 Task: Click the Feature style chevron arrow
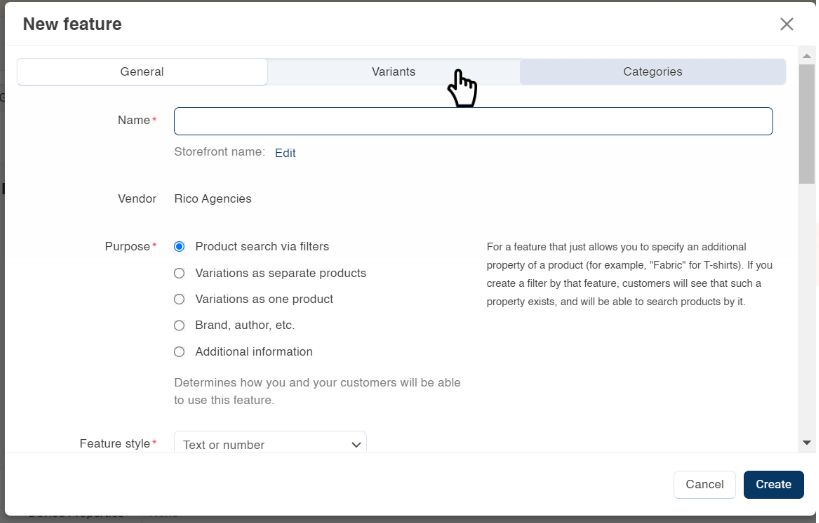[x=356, y=445]
